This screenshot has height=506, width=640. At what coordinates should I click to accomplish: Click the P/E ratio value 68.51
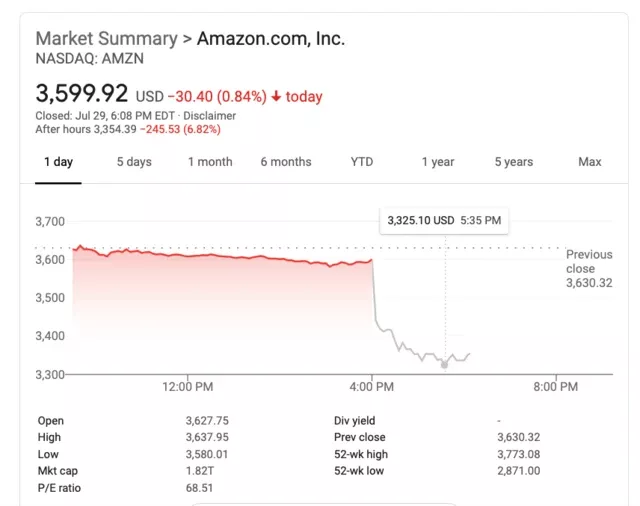(199, 488)
